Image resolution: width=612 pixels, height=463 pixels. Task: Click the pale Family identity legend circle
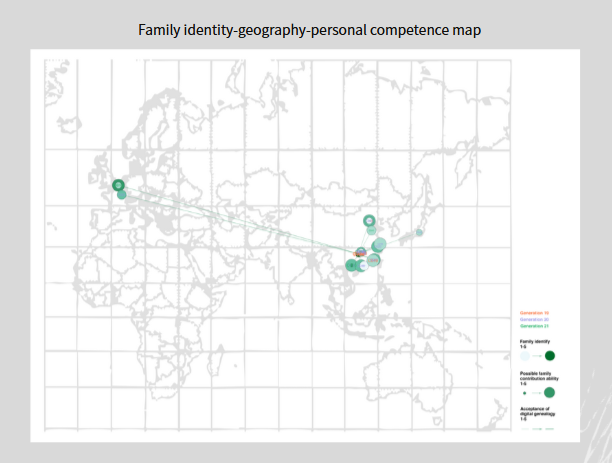click(x=525, y=356)
